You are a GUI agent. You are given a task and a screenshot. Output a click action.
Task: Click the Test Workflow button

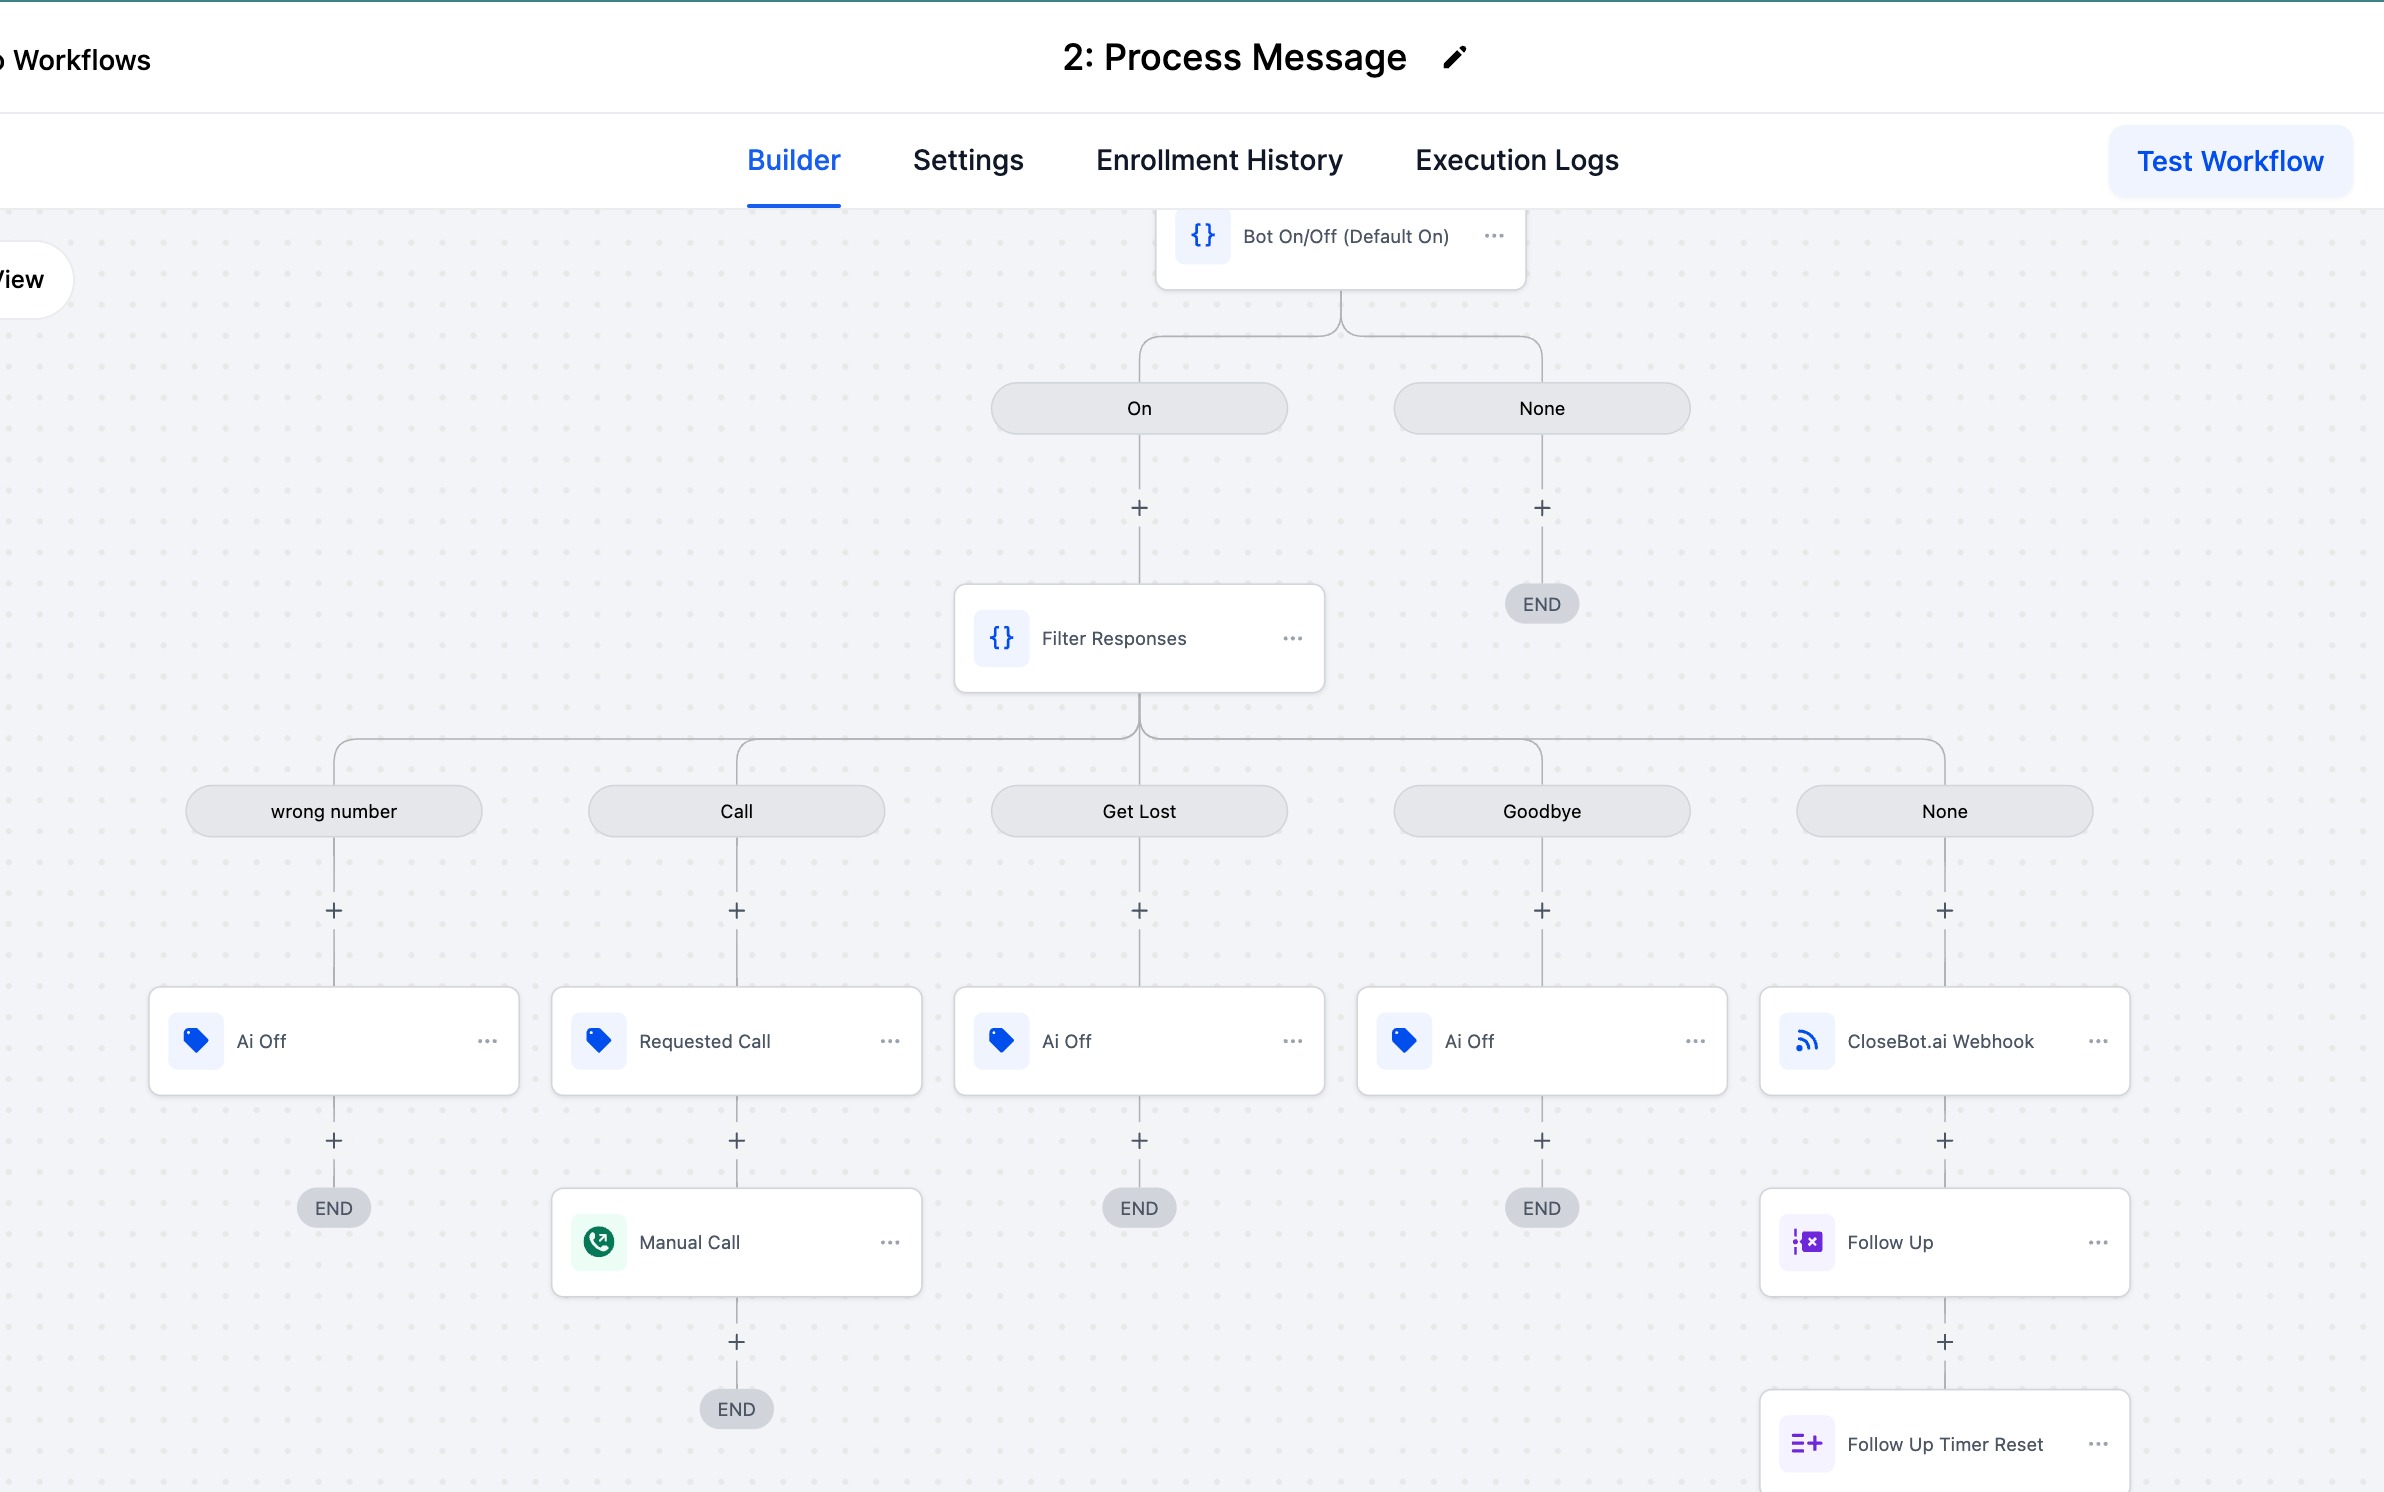pos(2230,161)
